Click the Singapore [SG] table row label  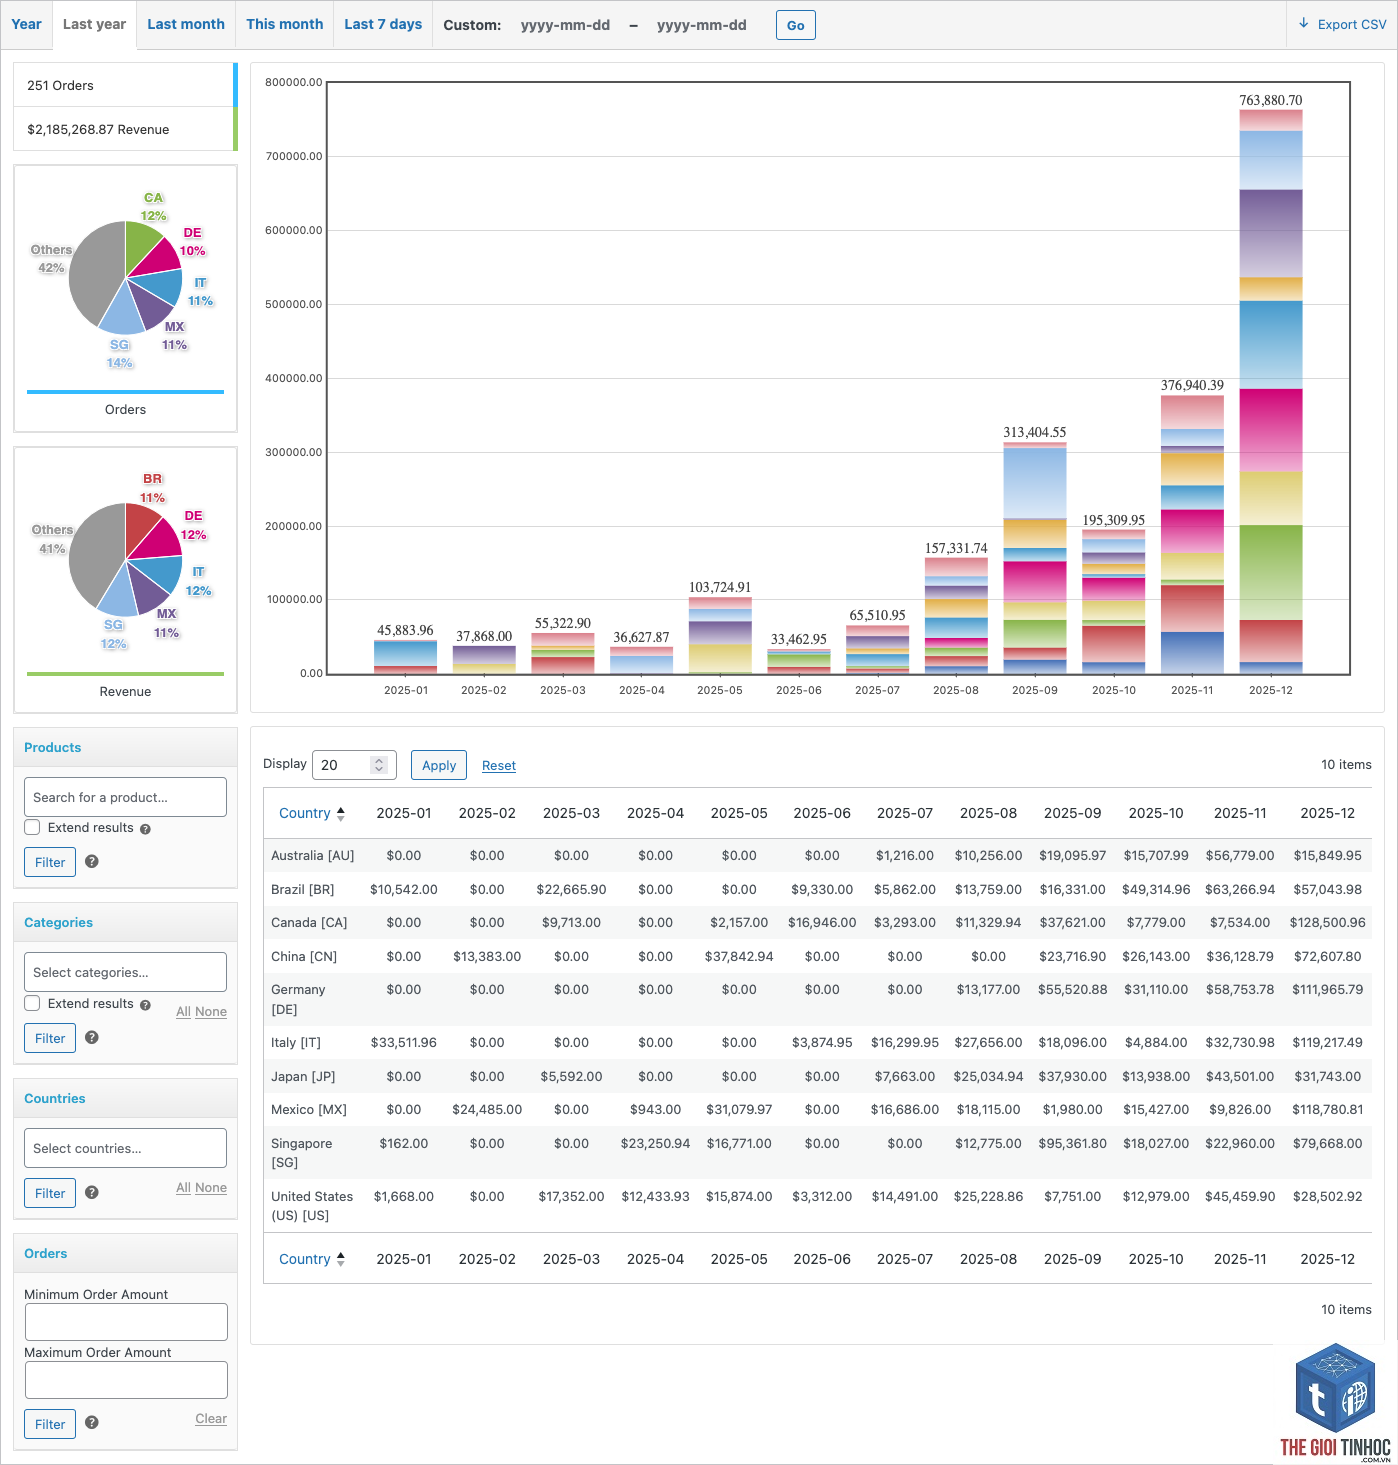click(301, 1153)
